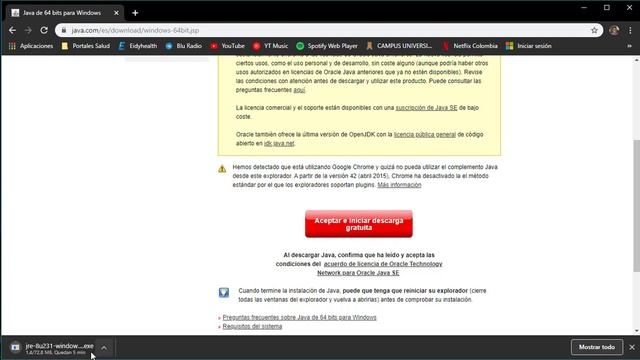Open the Portales Salud bookmark folder
Screen dimensions: 640x360
(86, 46)
